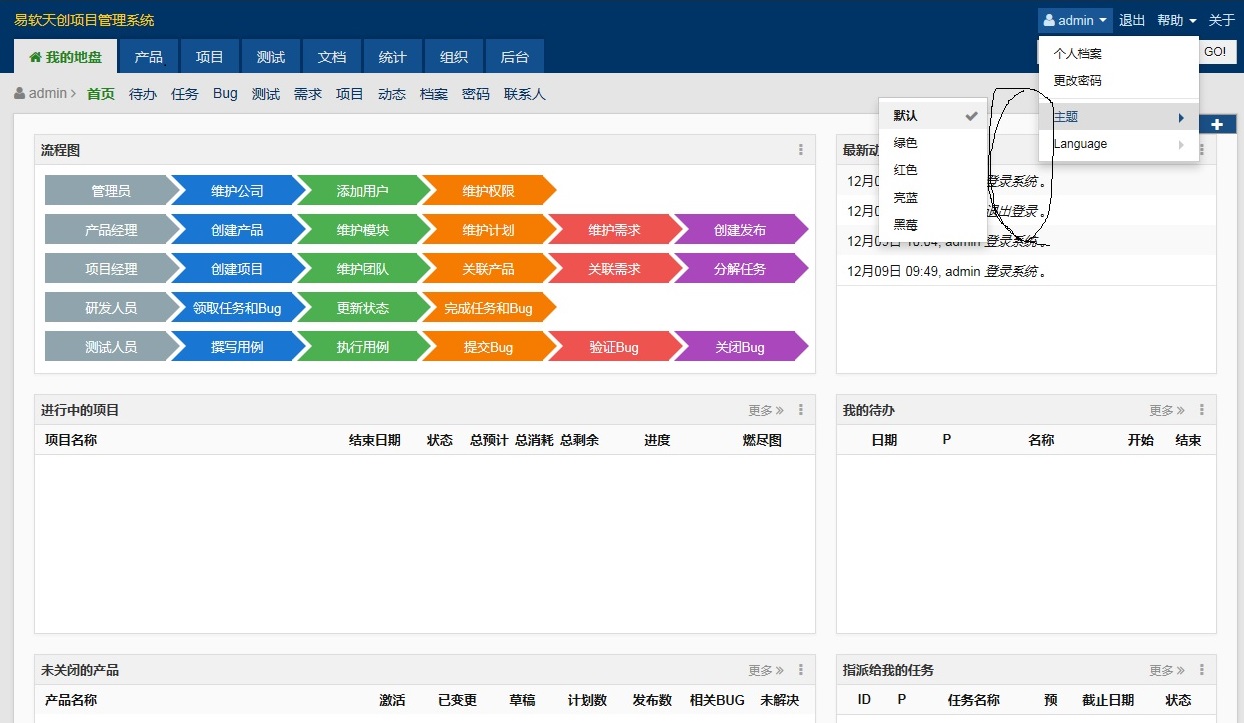Click the 关闭Bug flow step
Viewport: 1244px width, 723px height.
coord(740,347)
